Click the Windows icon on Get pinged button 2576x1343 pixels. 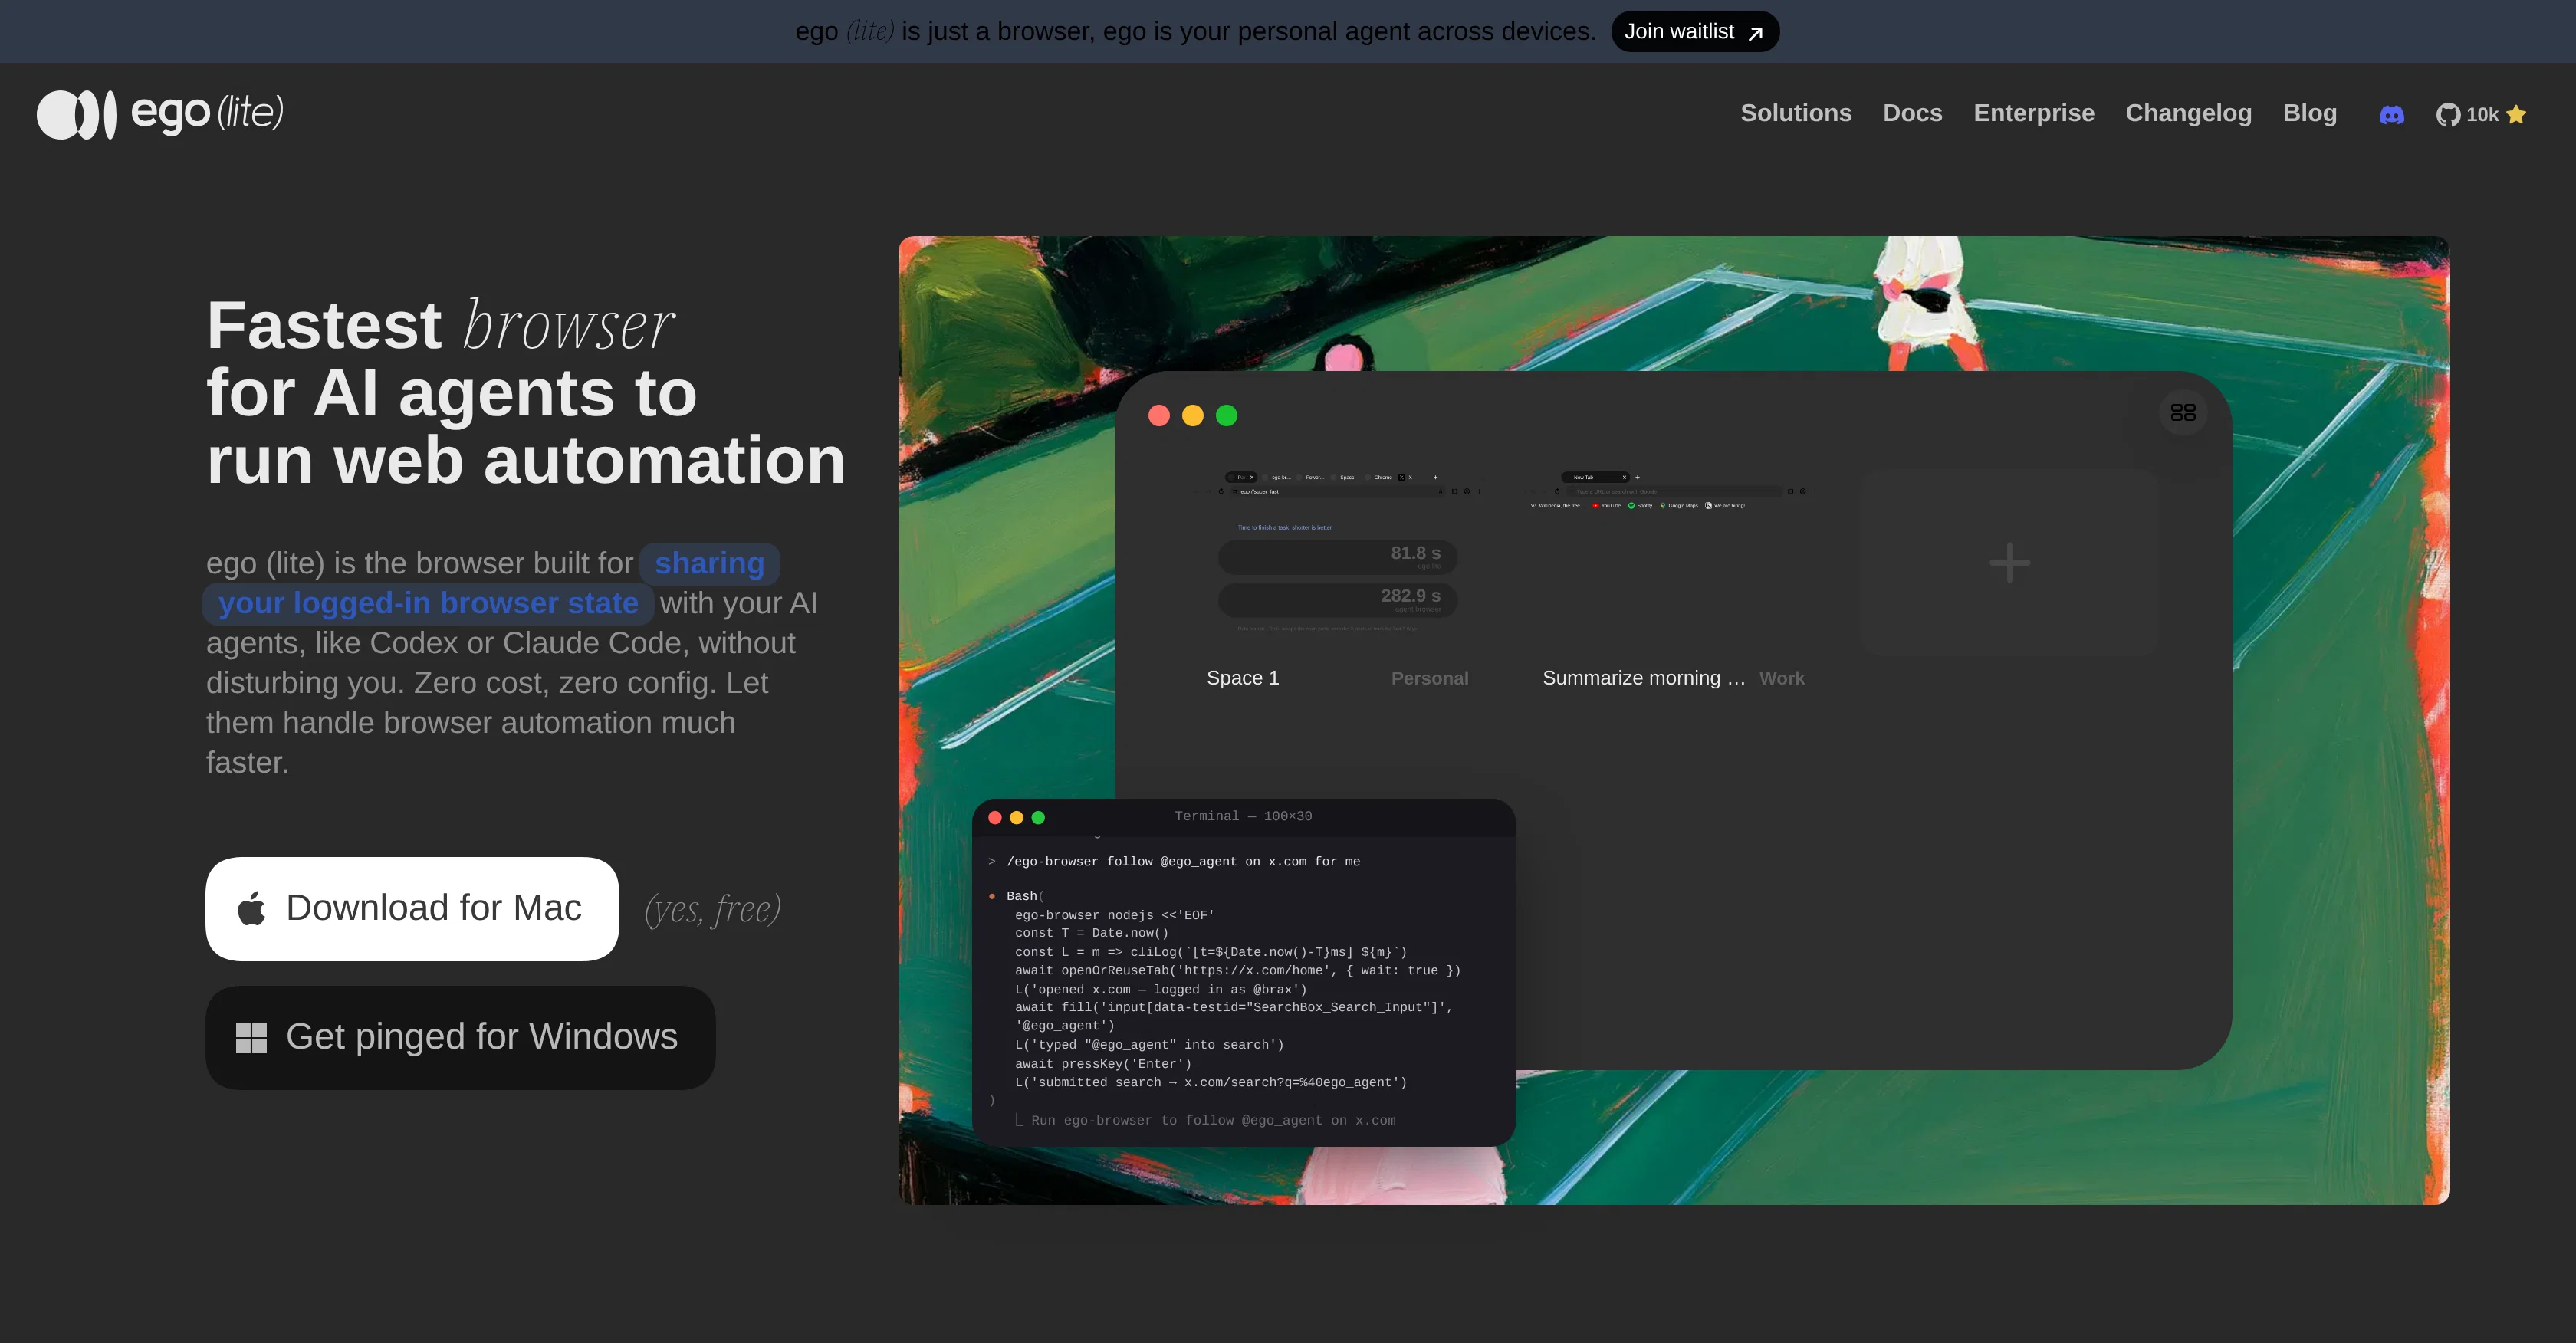pyautogui.click(x=251, y=1038)
